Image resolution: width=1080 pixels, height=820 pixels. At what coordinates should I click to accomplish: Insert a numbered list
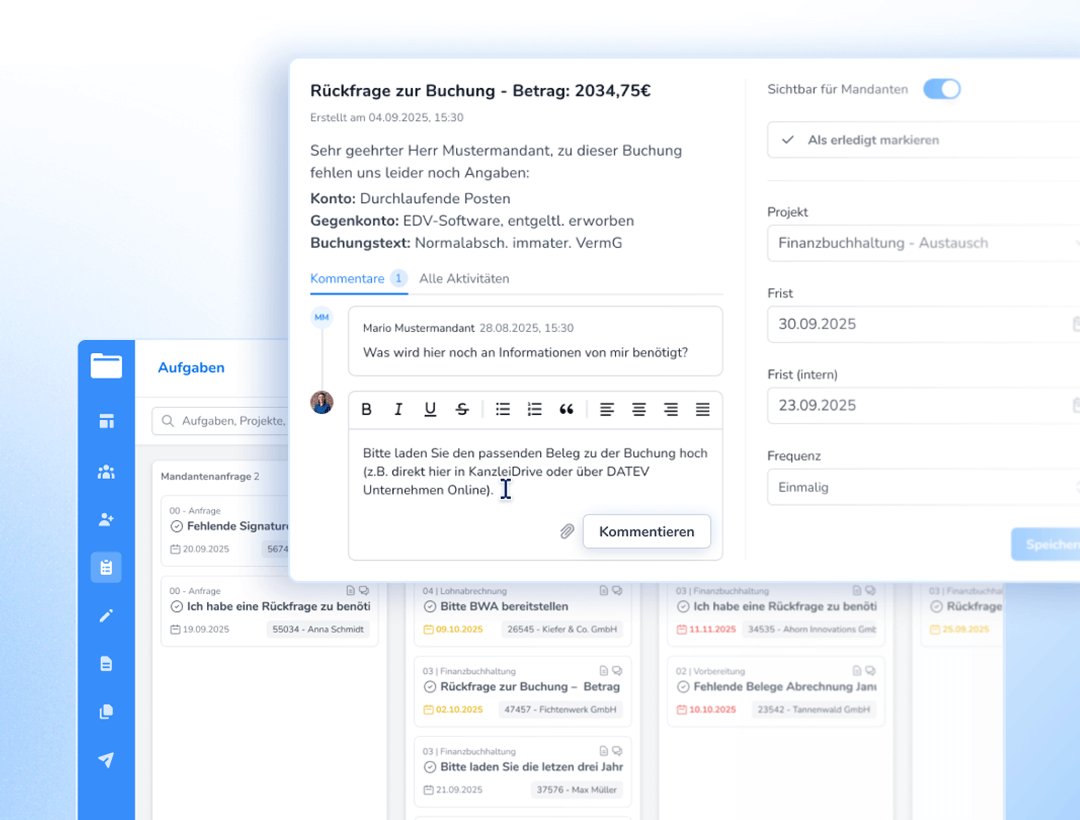535,409
